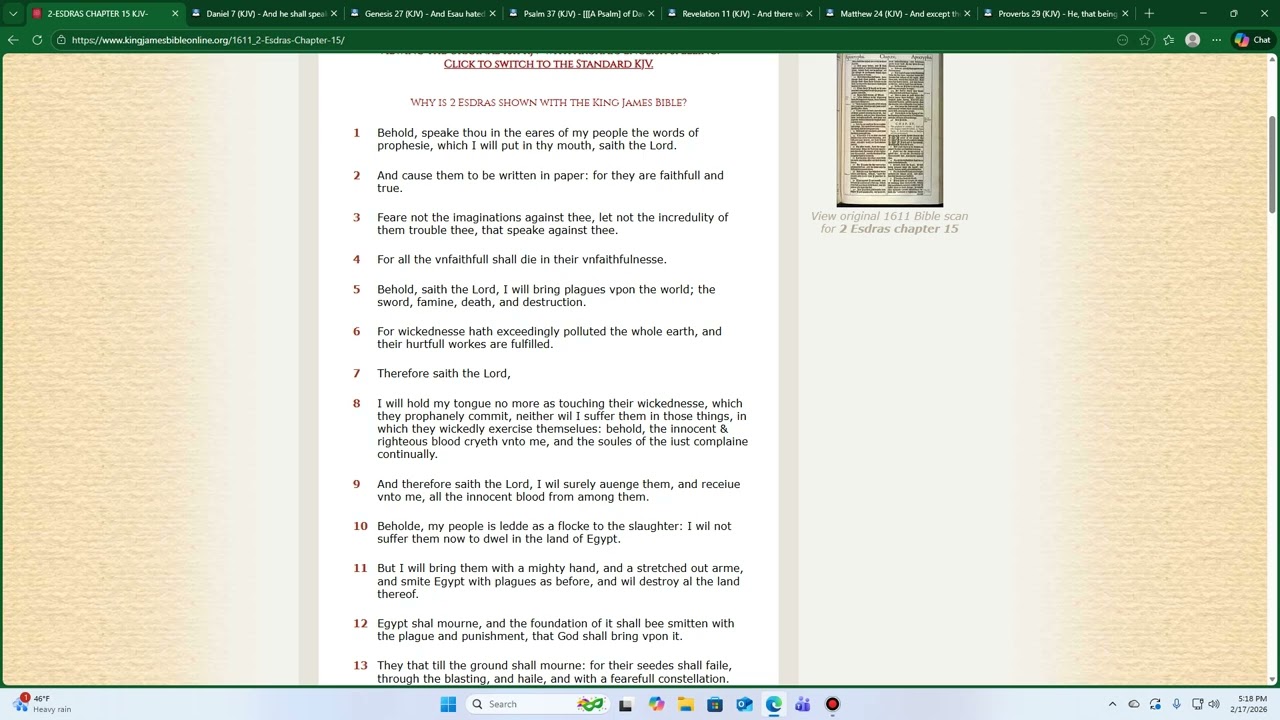Close the Genesis 27 tab
The image size is (1280, 720).
(492, 14)
